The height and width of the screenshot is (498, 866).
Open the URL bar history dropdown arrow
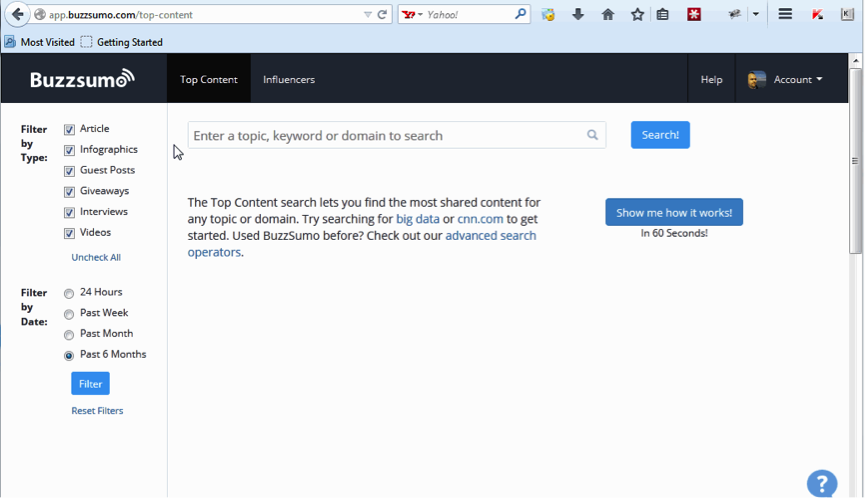pos(367,15)
